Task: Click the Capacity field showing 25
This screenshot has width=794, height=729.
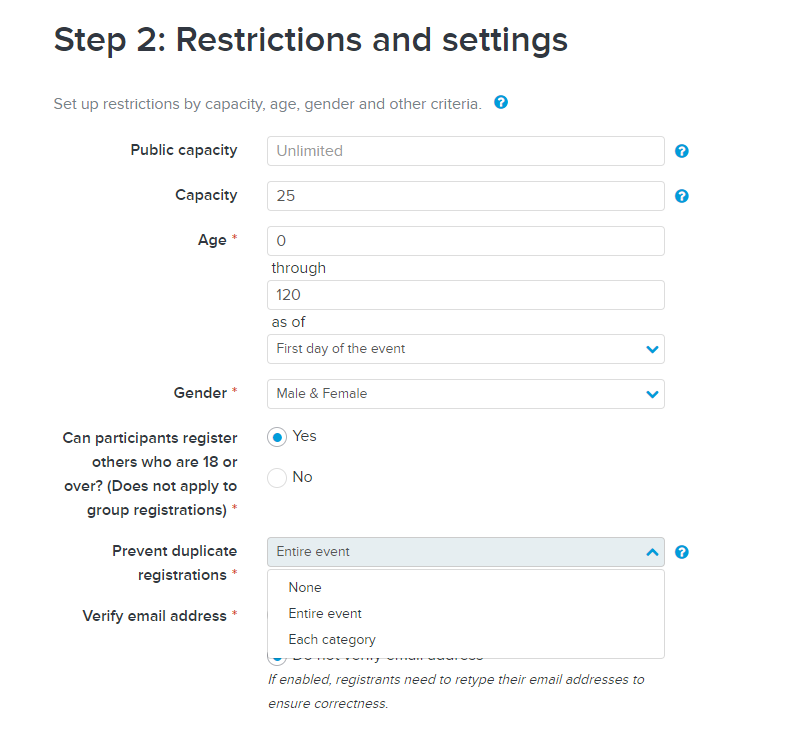Action: (x=465, y=196)
